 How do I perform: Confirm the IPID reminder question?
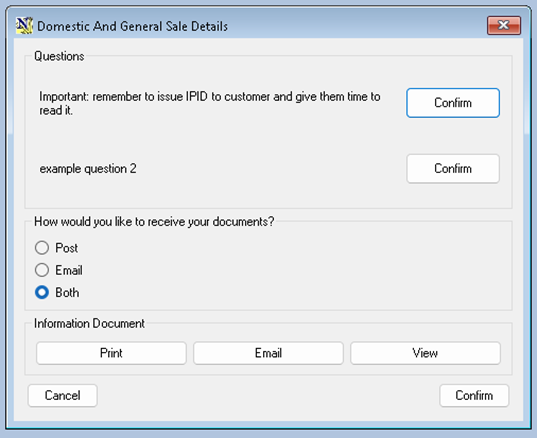click(453, 103)
